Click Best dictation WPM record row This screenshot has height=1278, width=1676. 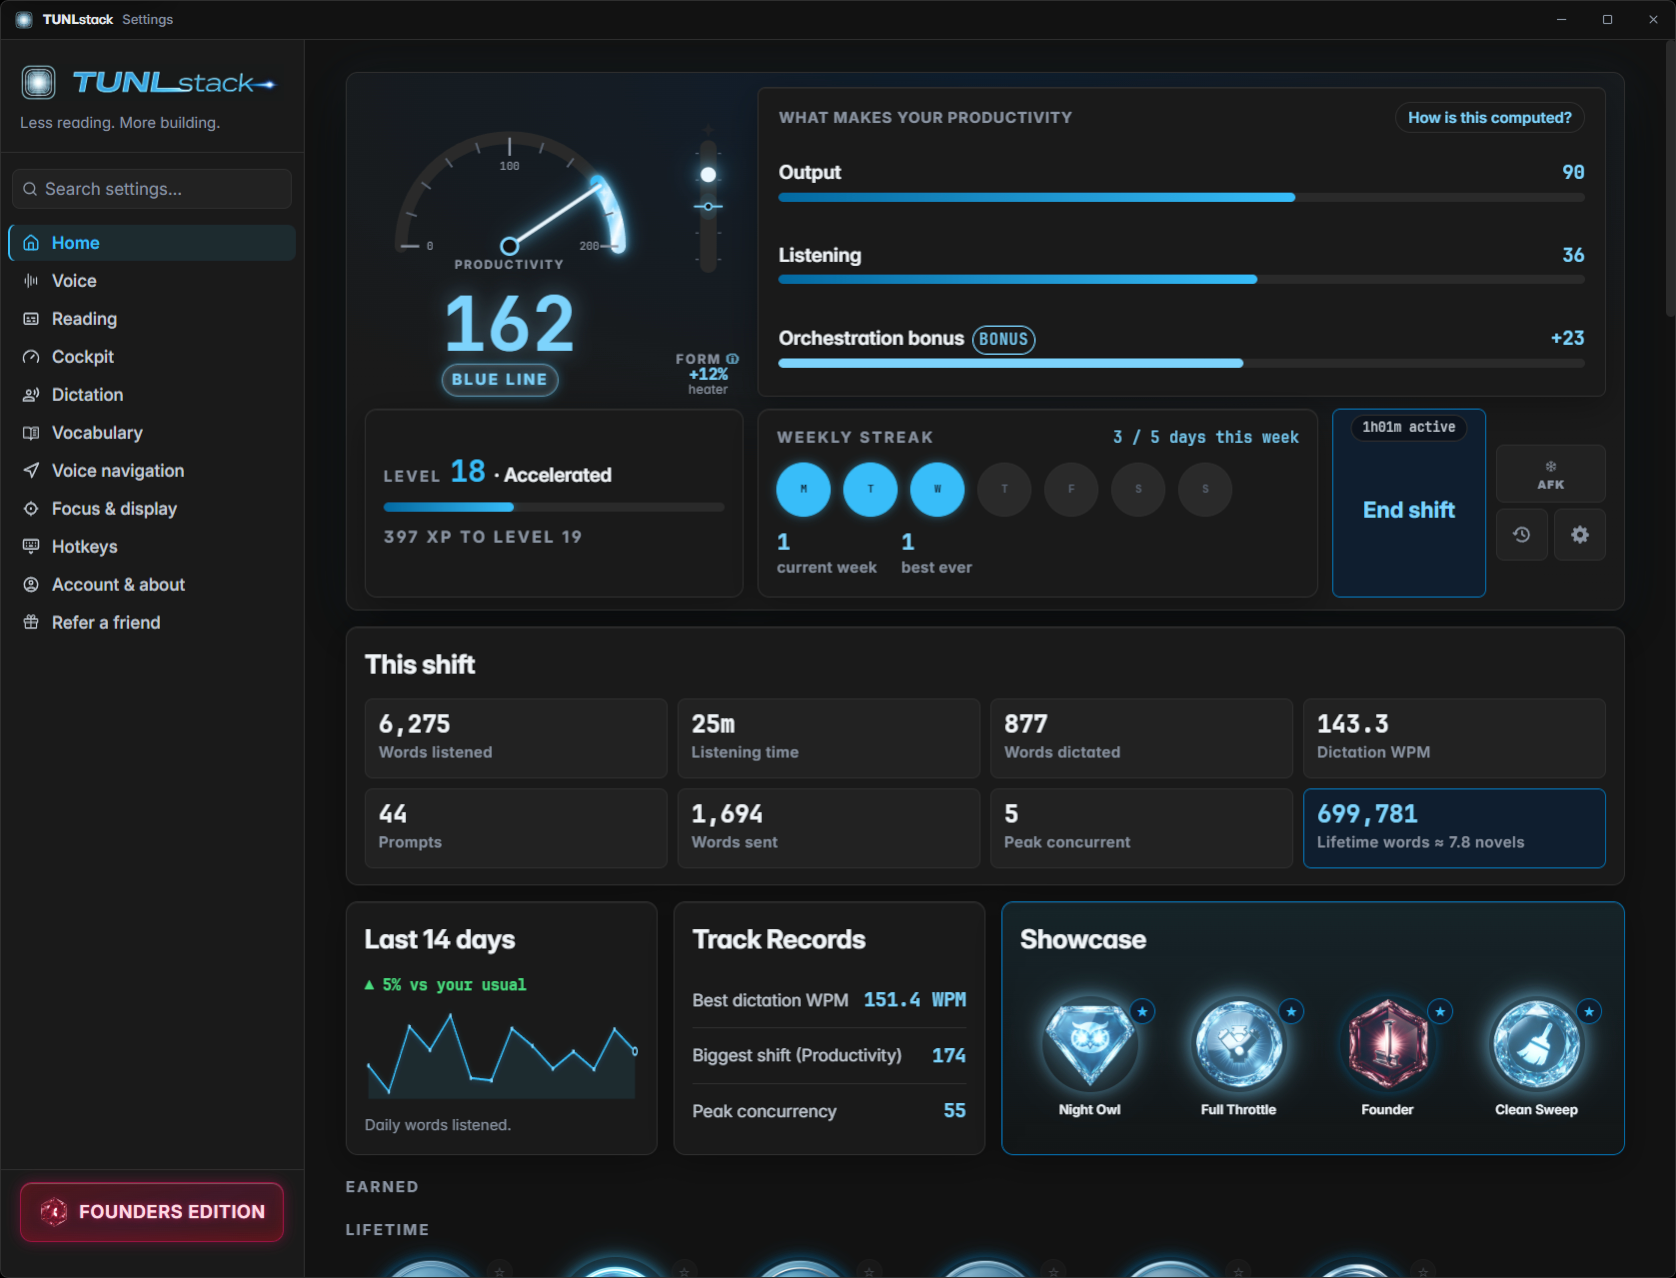click(x=829, y=1000)
